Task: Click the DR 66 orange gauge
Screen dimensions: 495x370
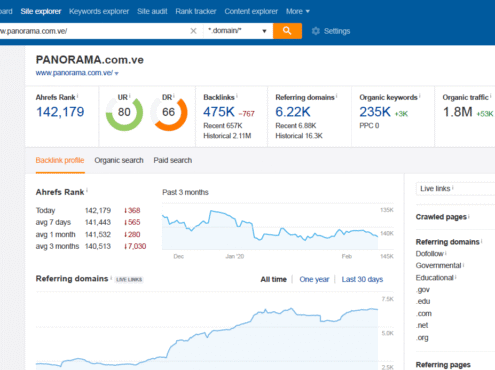Action: (169, 112)
